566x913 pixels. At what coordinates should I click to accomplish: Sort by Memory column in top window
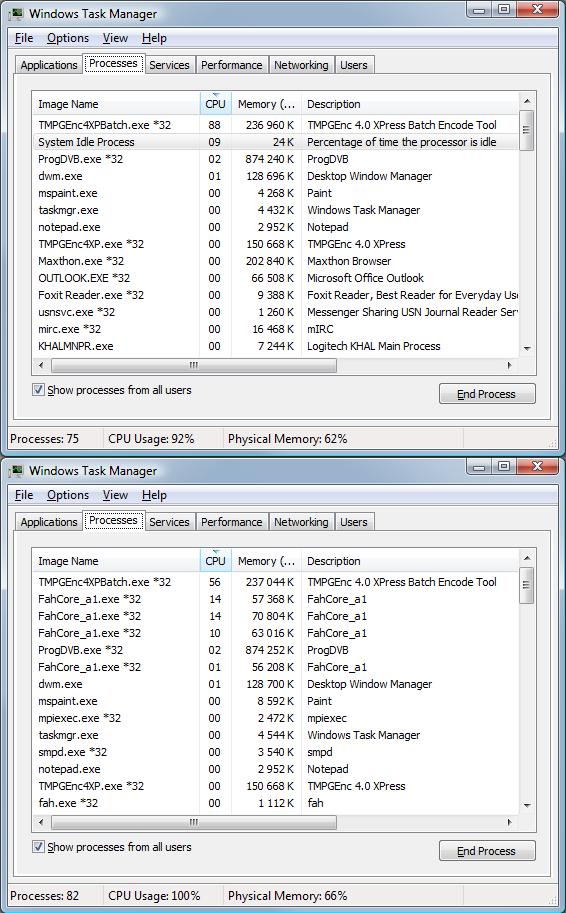(267, 104)
